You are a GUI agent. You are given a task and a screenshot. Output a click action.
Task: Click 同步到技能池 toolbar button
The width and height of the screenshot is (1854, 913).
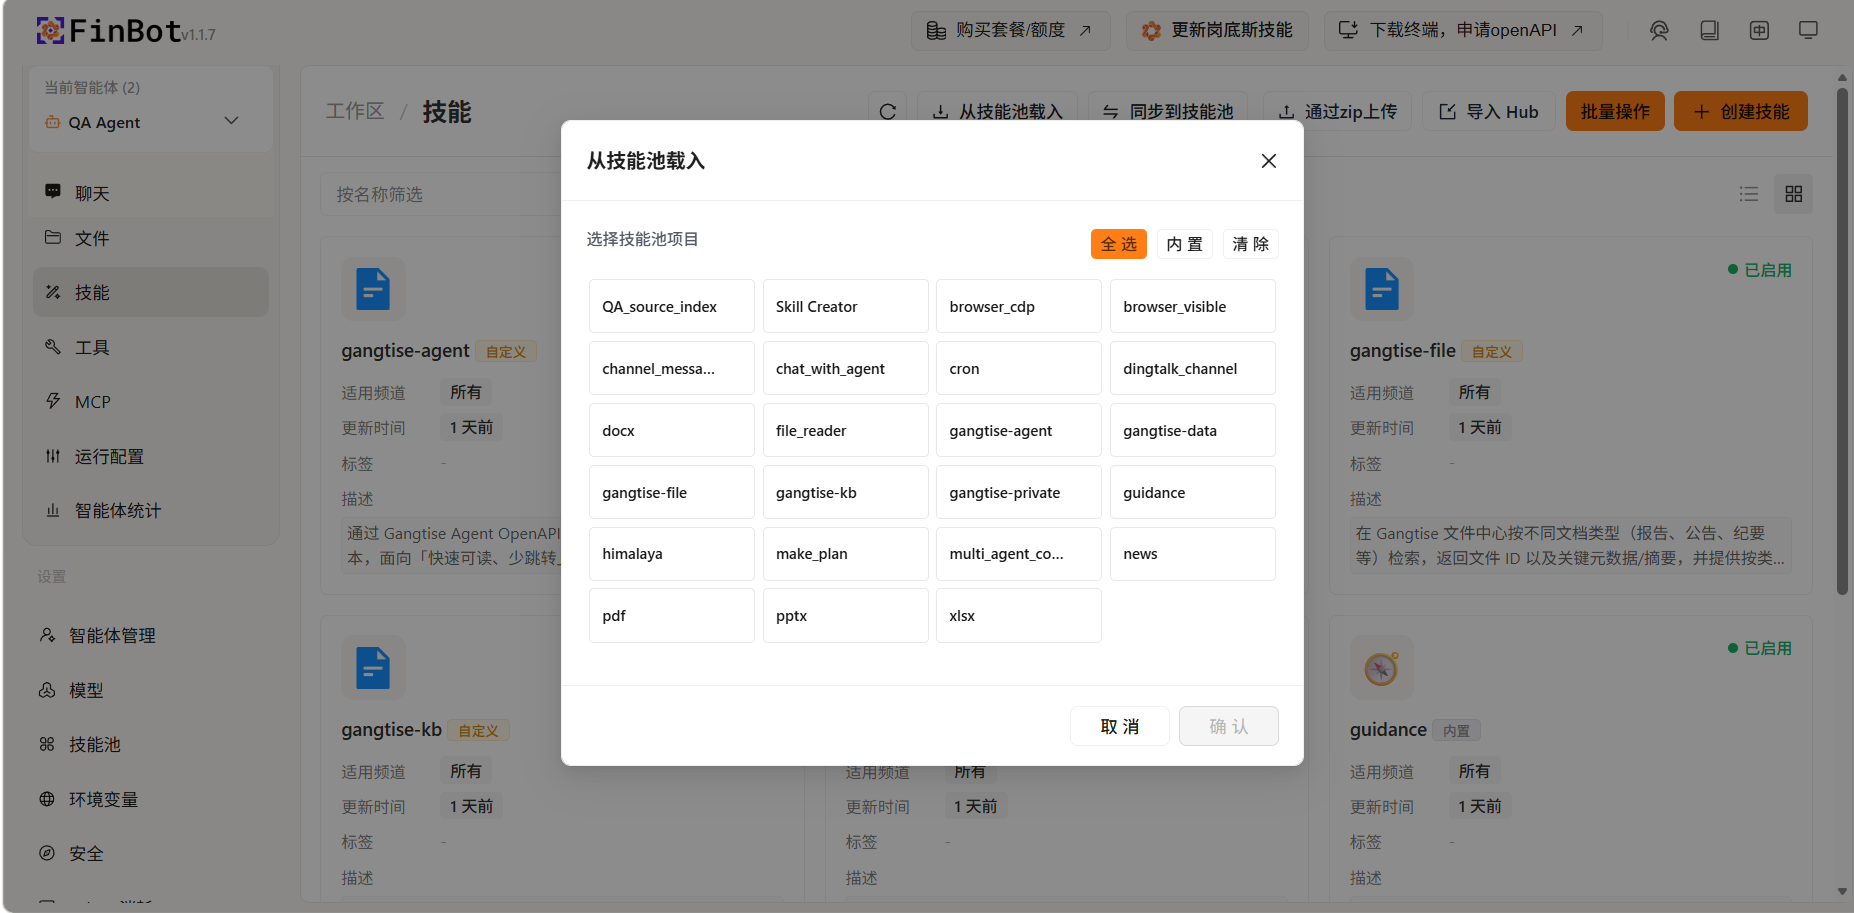click(1168, 111)
